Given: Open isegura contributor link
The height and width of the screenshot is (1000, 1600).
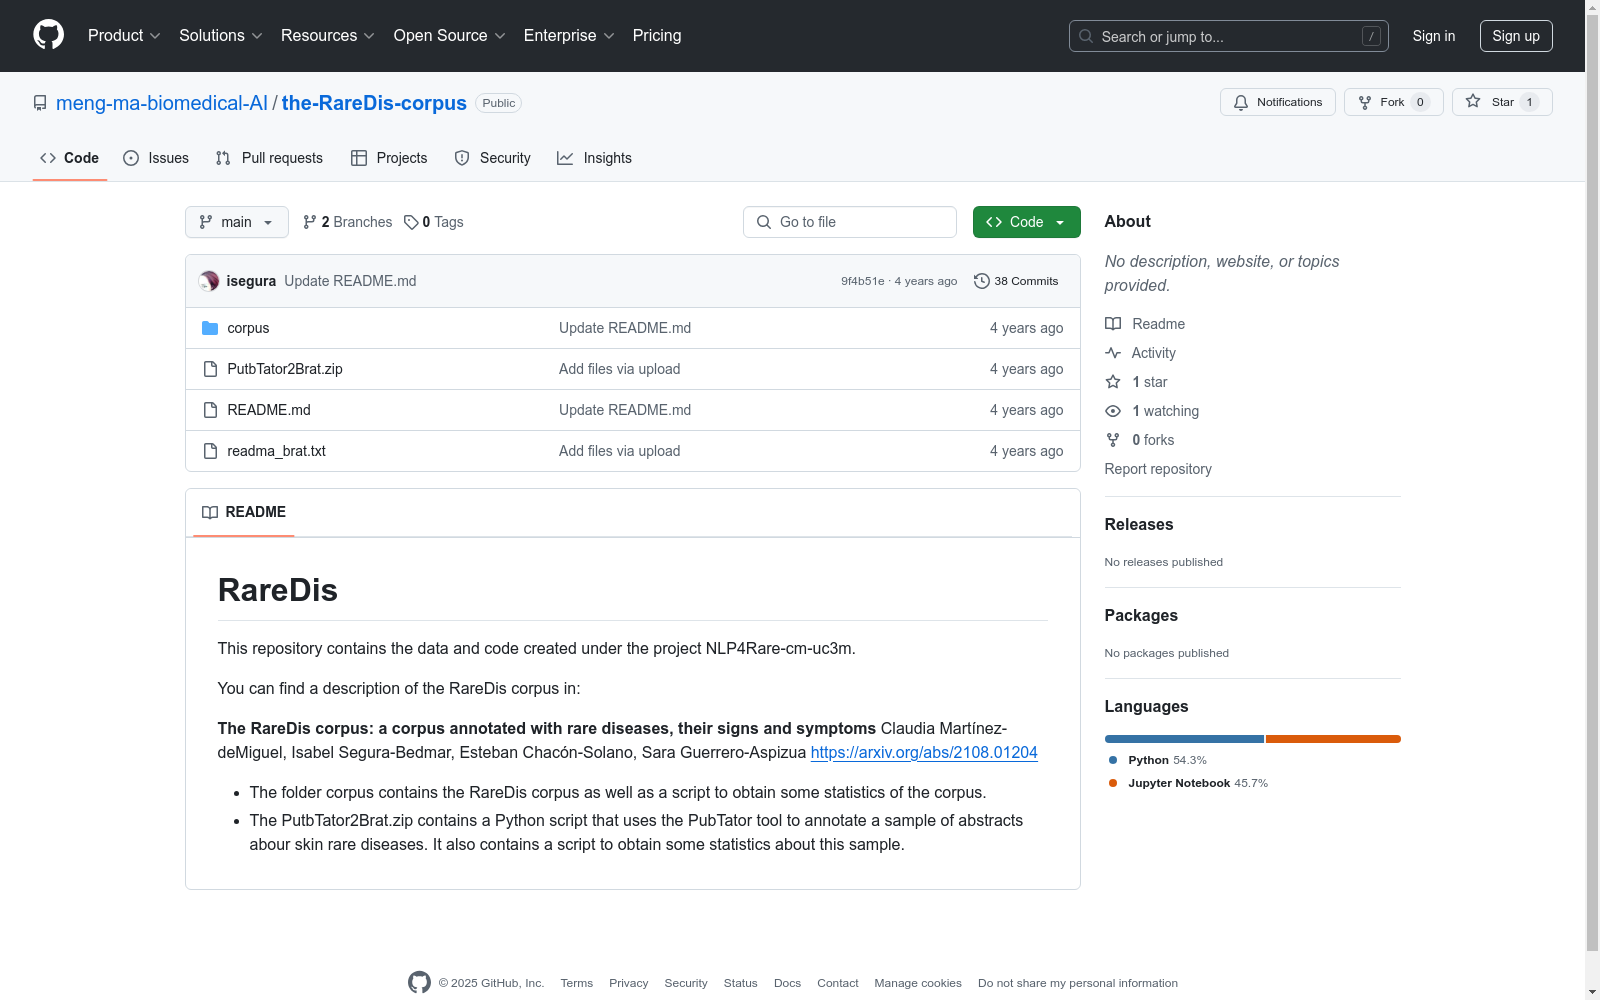Looking at the screenshot, I should click(251, 281).
